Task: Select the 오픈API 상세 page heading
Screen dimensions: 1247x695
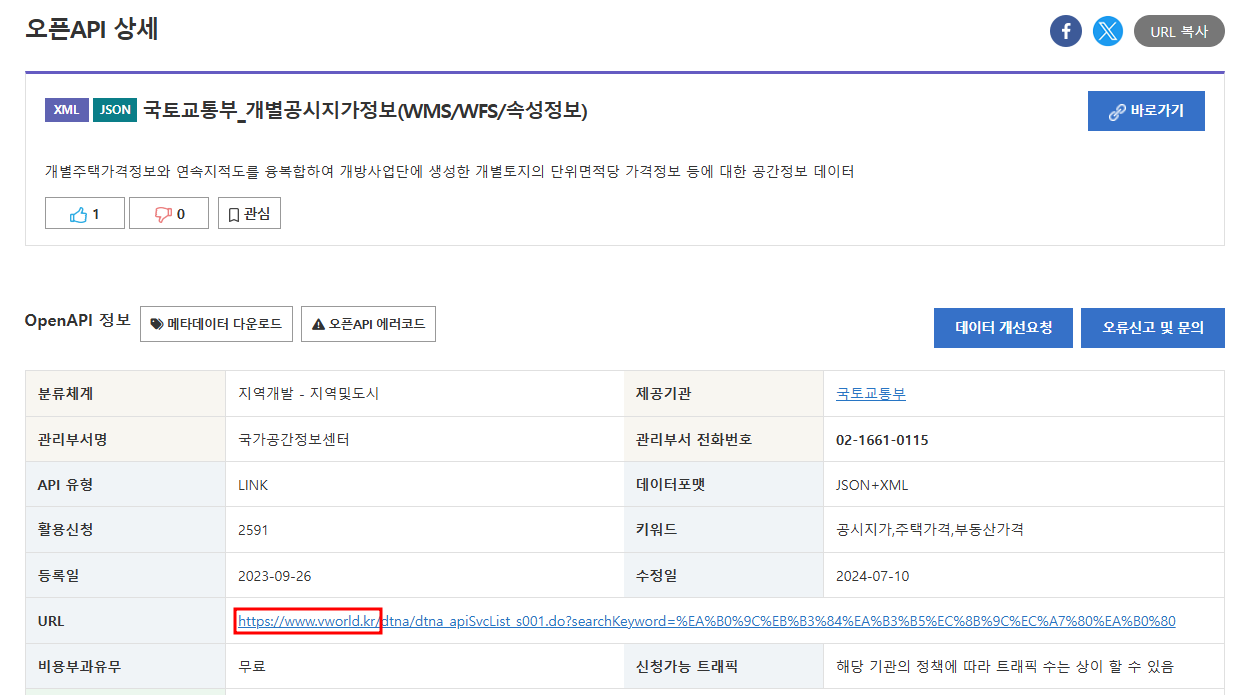Action: pyautogui.click(x=91, y=29)
